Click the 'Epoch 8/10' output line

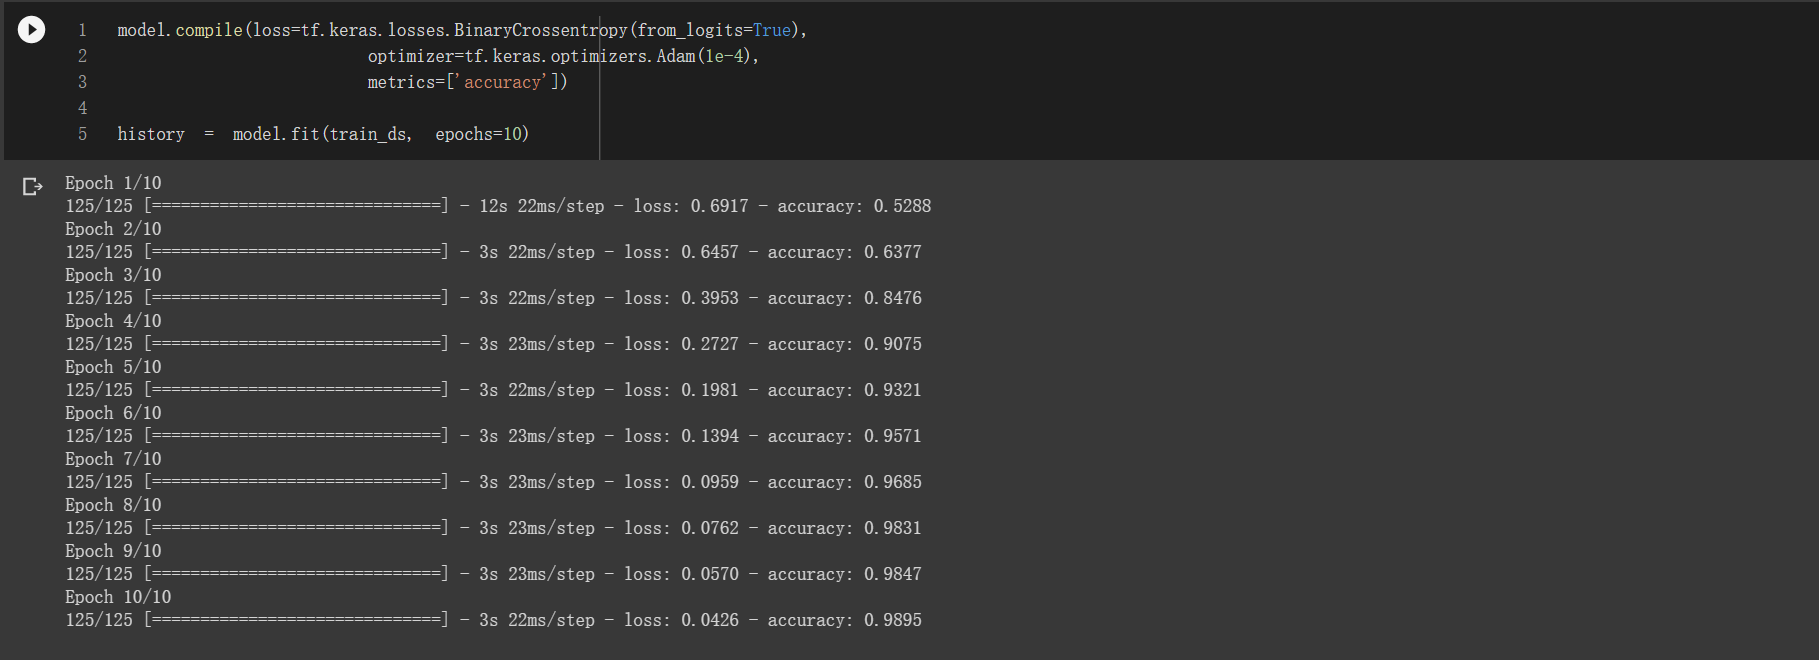point(113,505)
